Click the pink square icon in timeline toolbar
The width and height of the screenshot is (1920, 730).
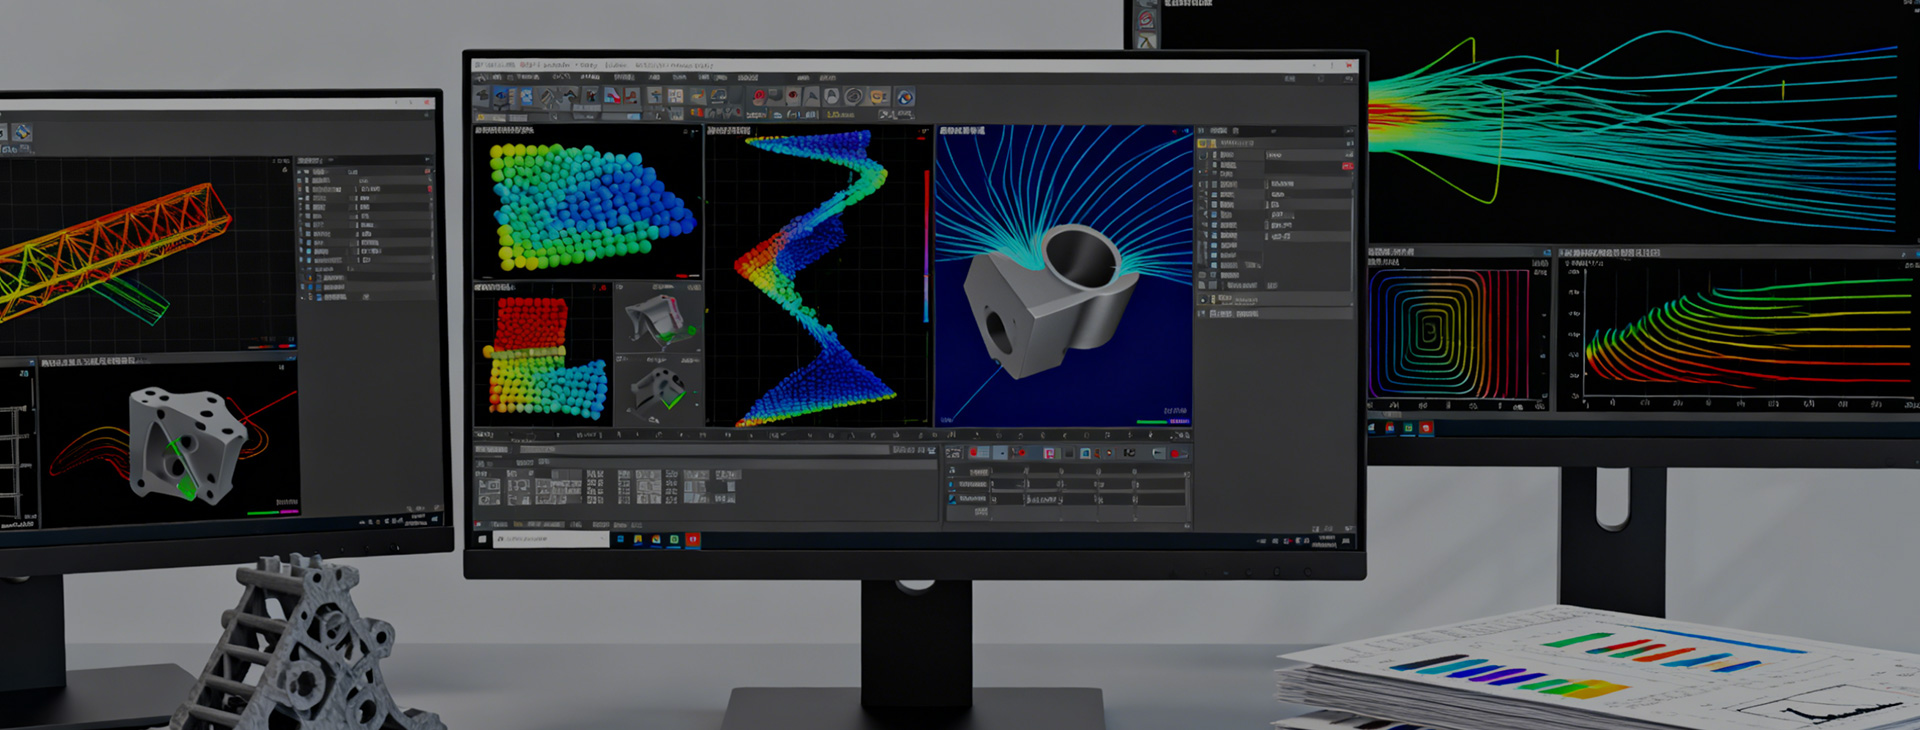click(x=1049, y=454)
